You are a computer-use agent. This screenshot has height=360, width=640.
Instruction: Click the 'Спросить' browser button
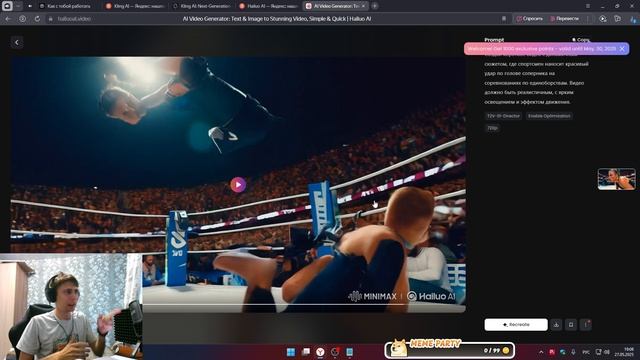click(529, 19)
